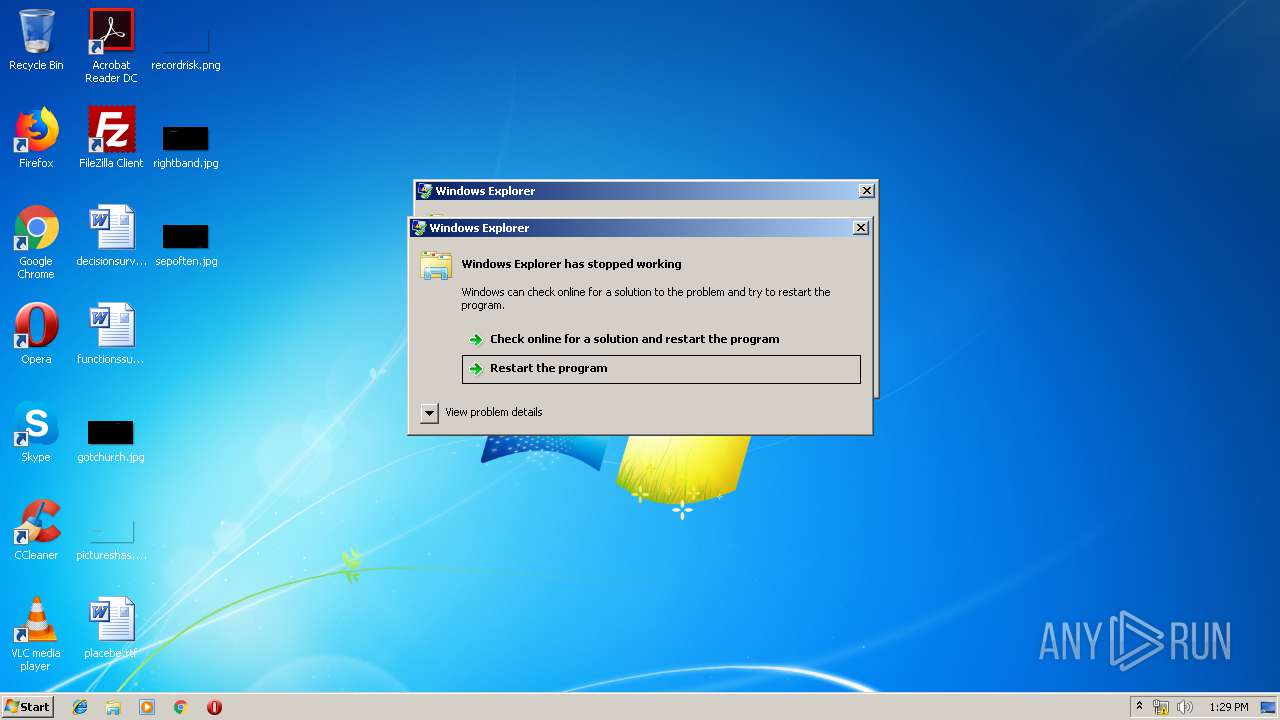Open the Recycle Bin desktop icon

coord(36,40)
